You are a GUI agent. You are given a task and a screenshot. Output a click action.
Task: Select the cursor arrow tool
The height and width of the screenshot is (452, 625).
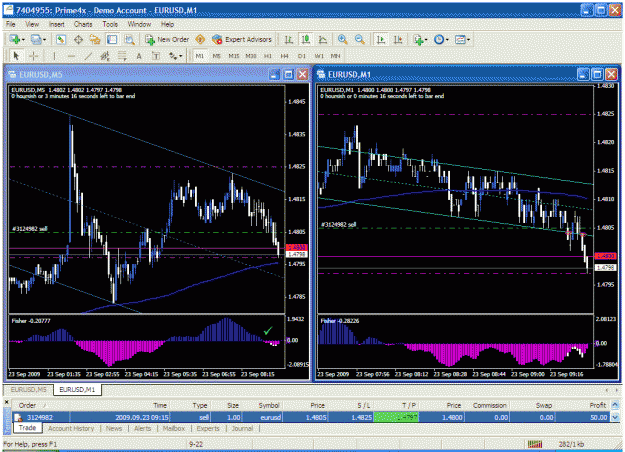[16, 56]
